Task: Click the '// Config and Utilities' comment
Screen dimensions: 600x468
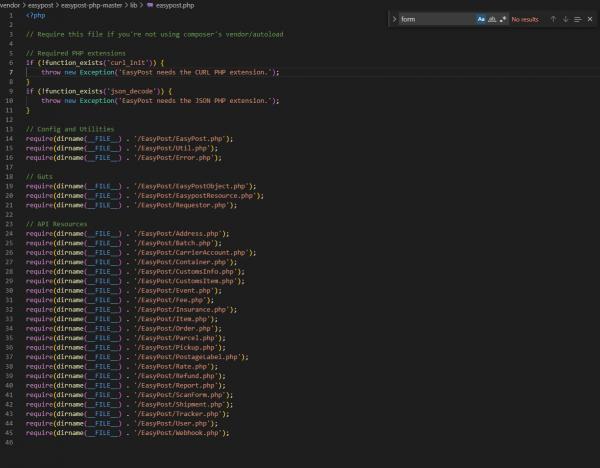Action: (70, 129)
